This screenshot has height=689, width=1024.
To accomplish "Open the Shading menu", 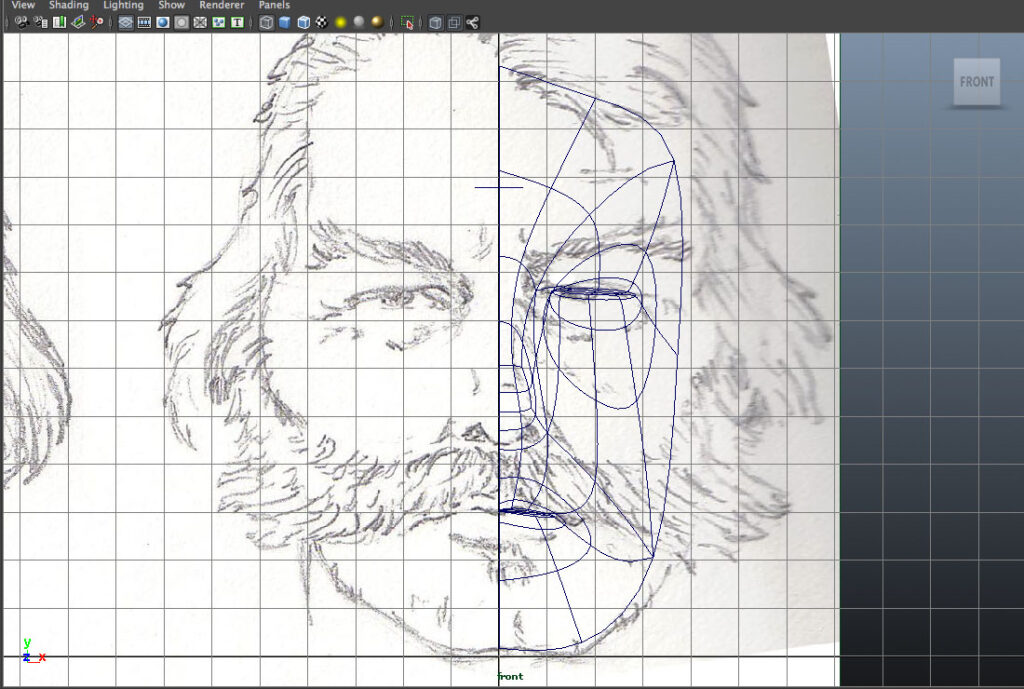I will (69, 5).
